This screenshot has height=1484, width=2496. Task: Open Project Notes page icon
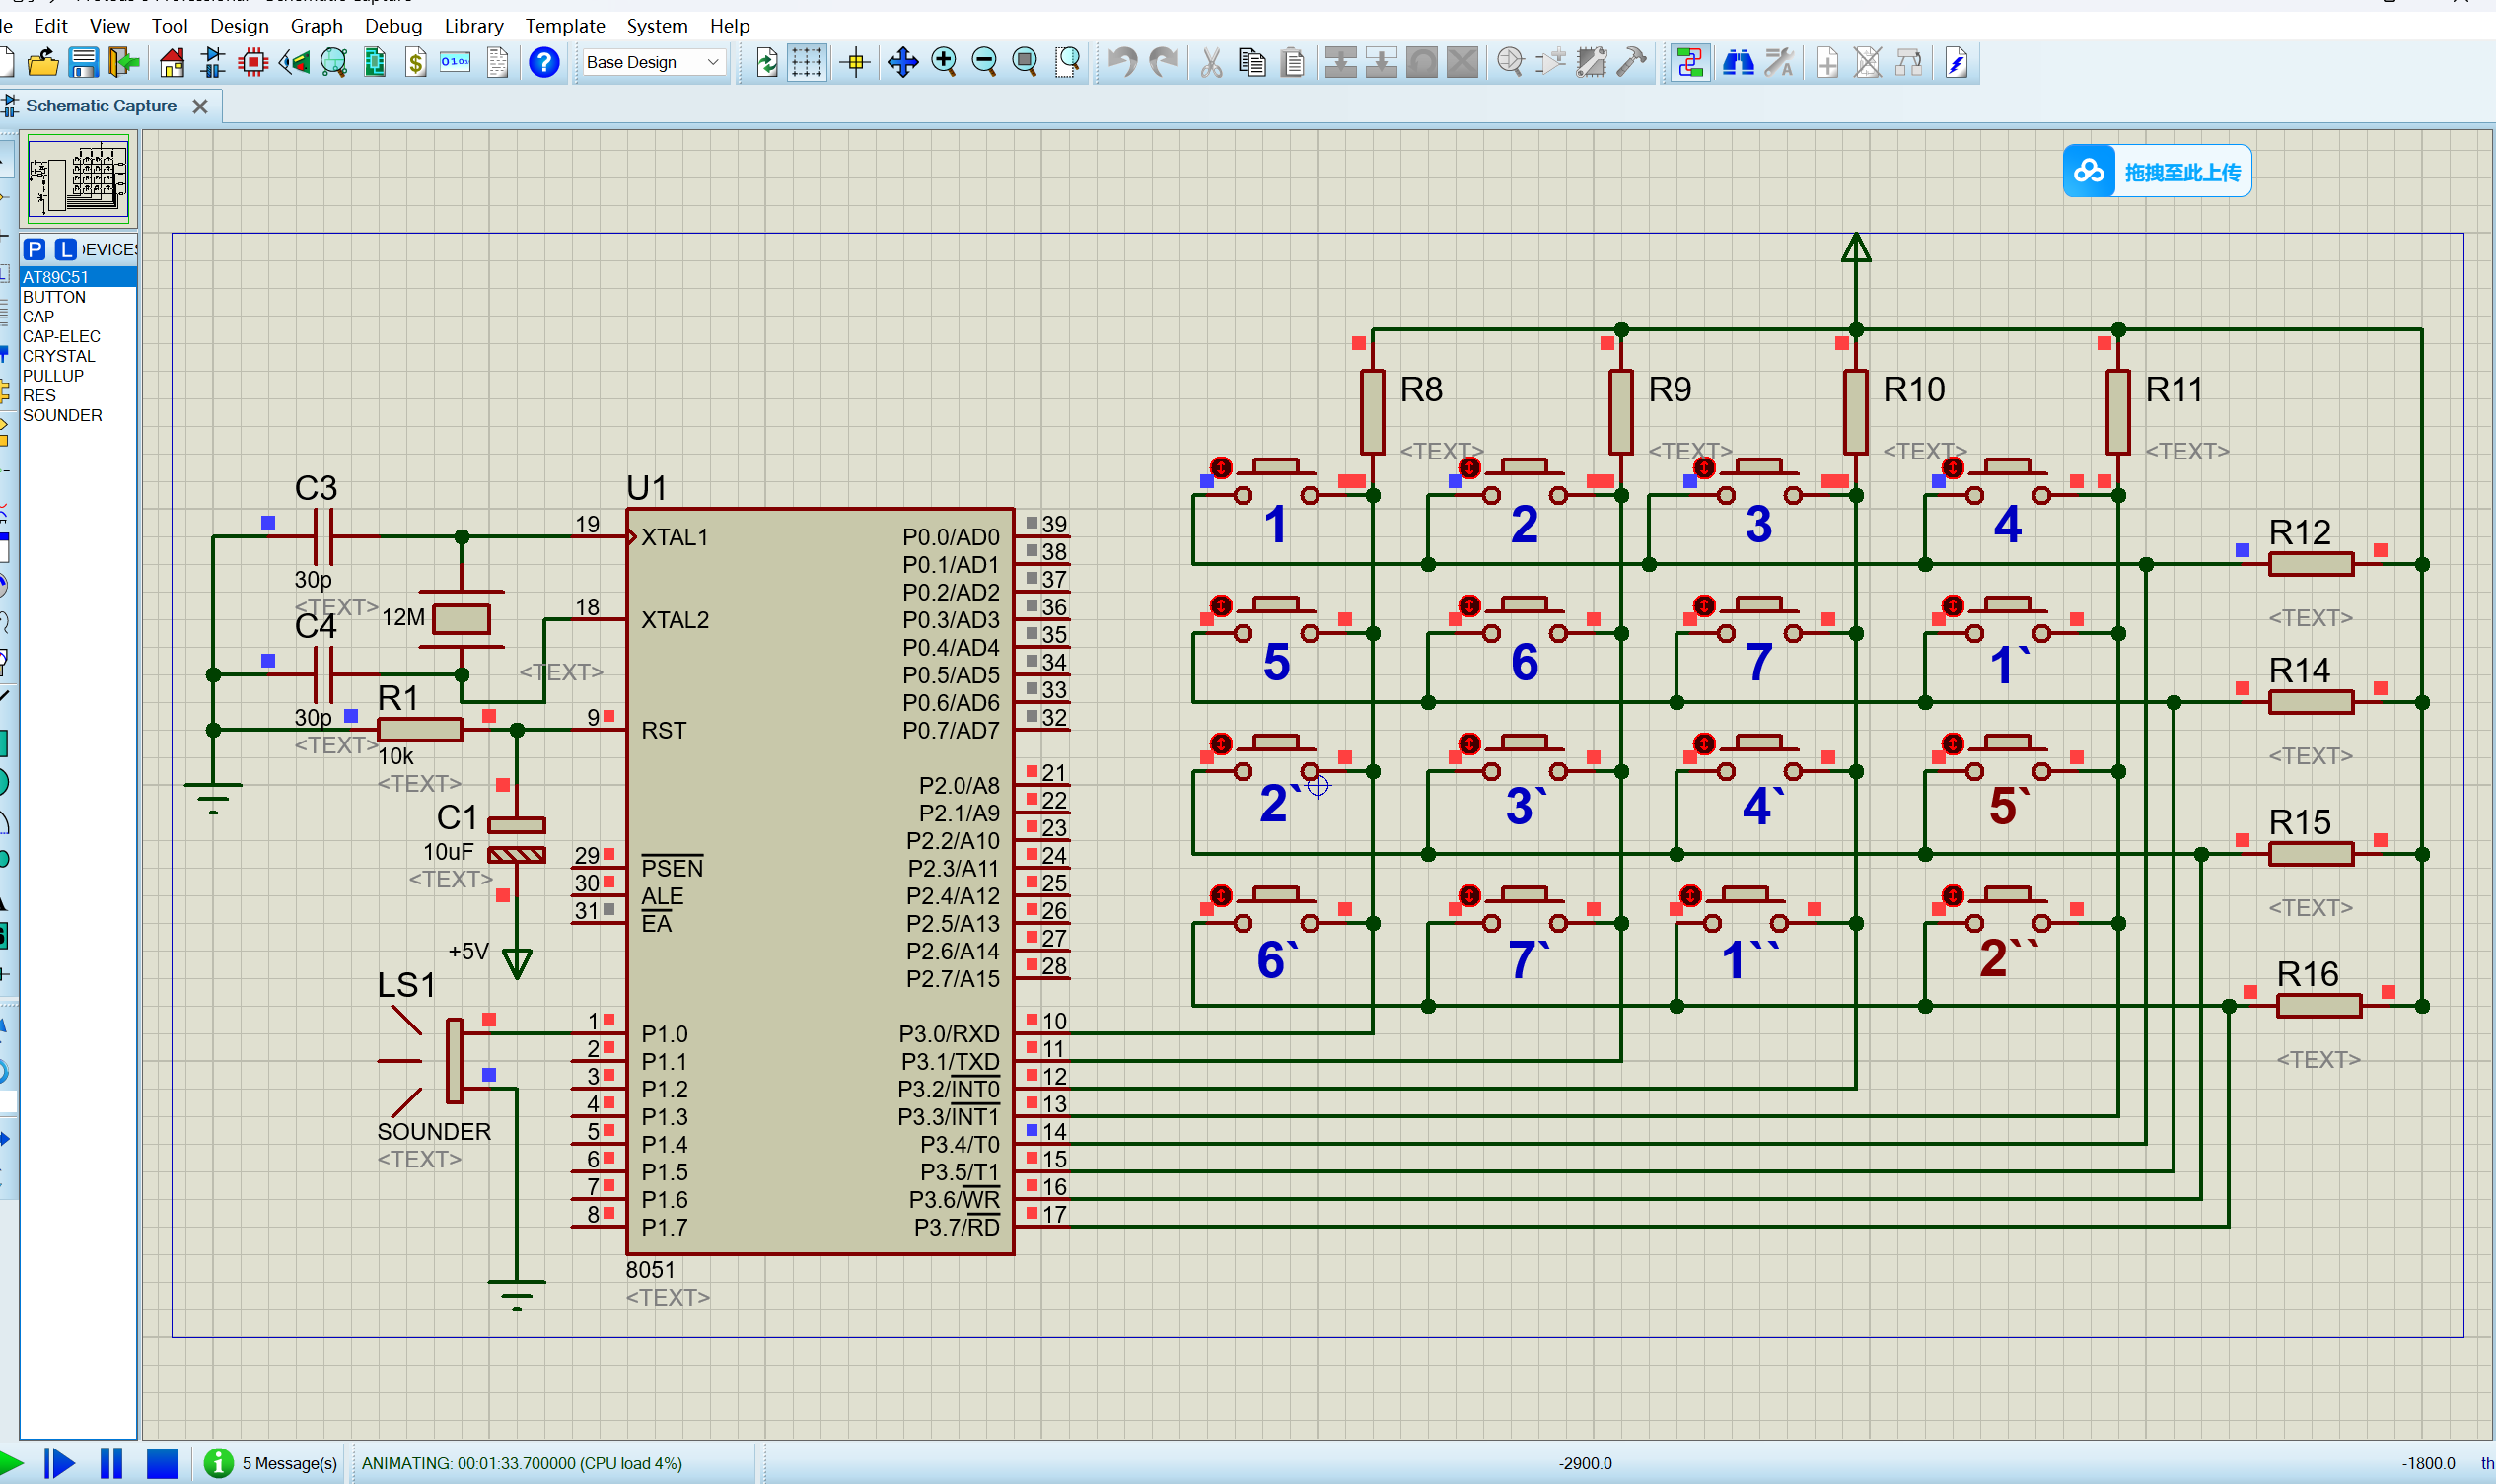tap(498, 63)
